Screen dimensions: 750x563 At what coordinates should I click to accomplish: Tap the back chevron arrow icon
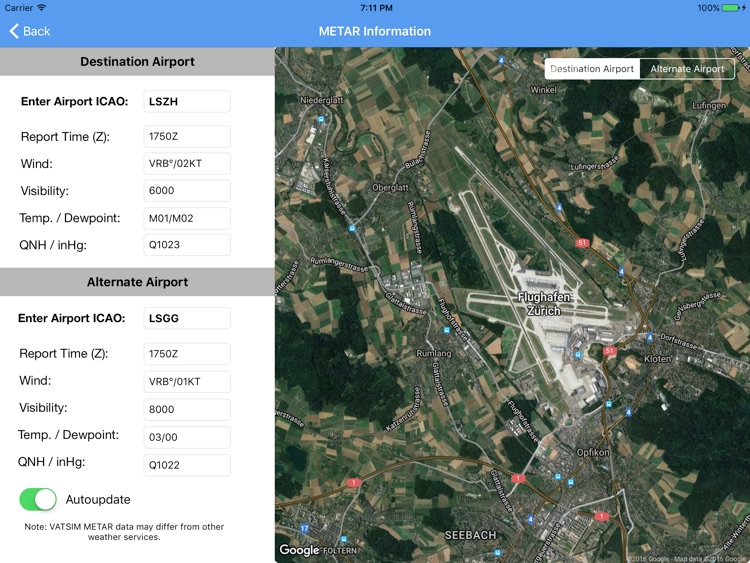14,31
